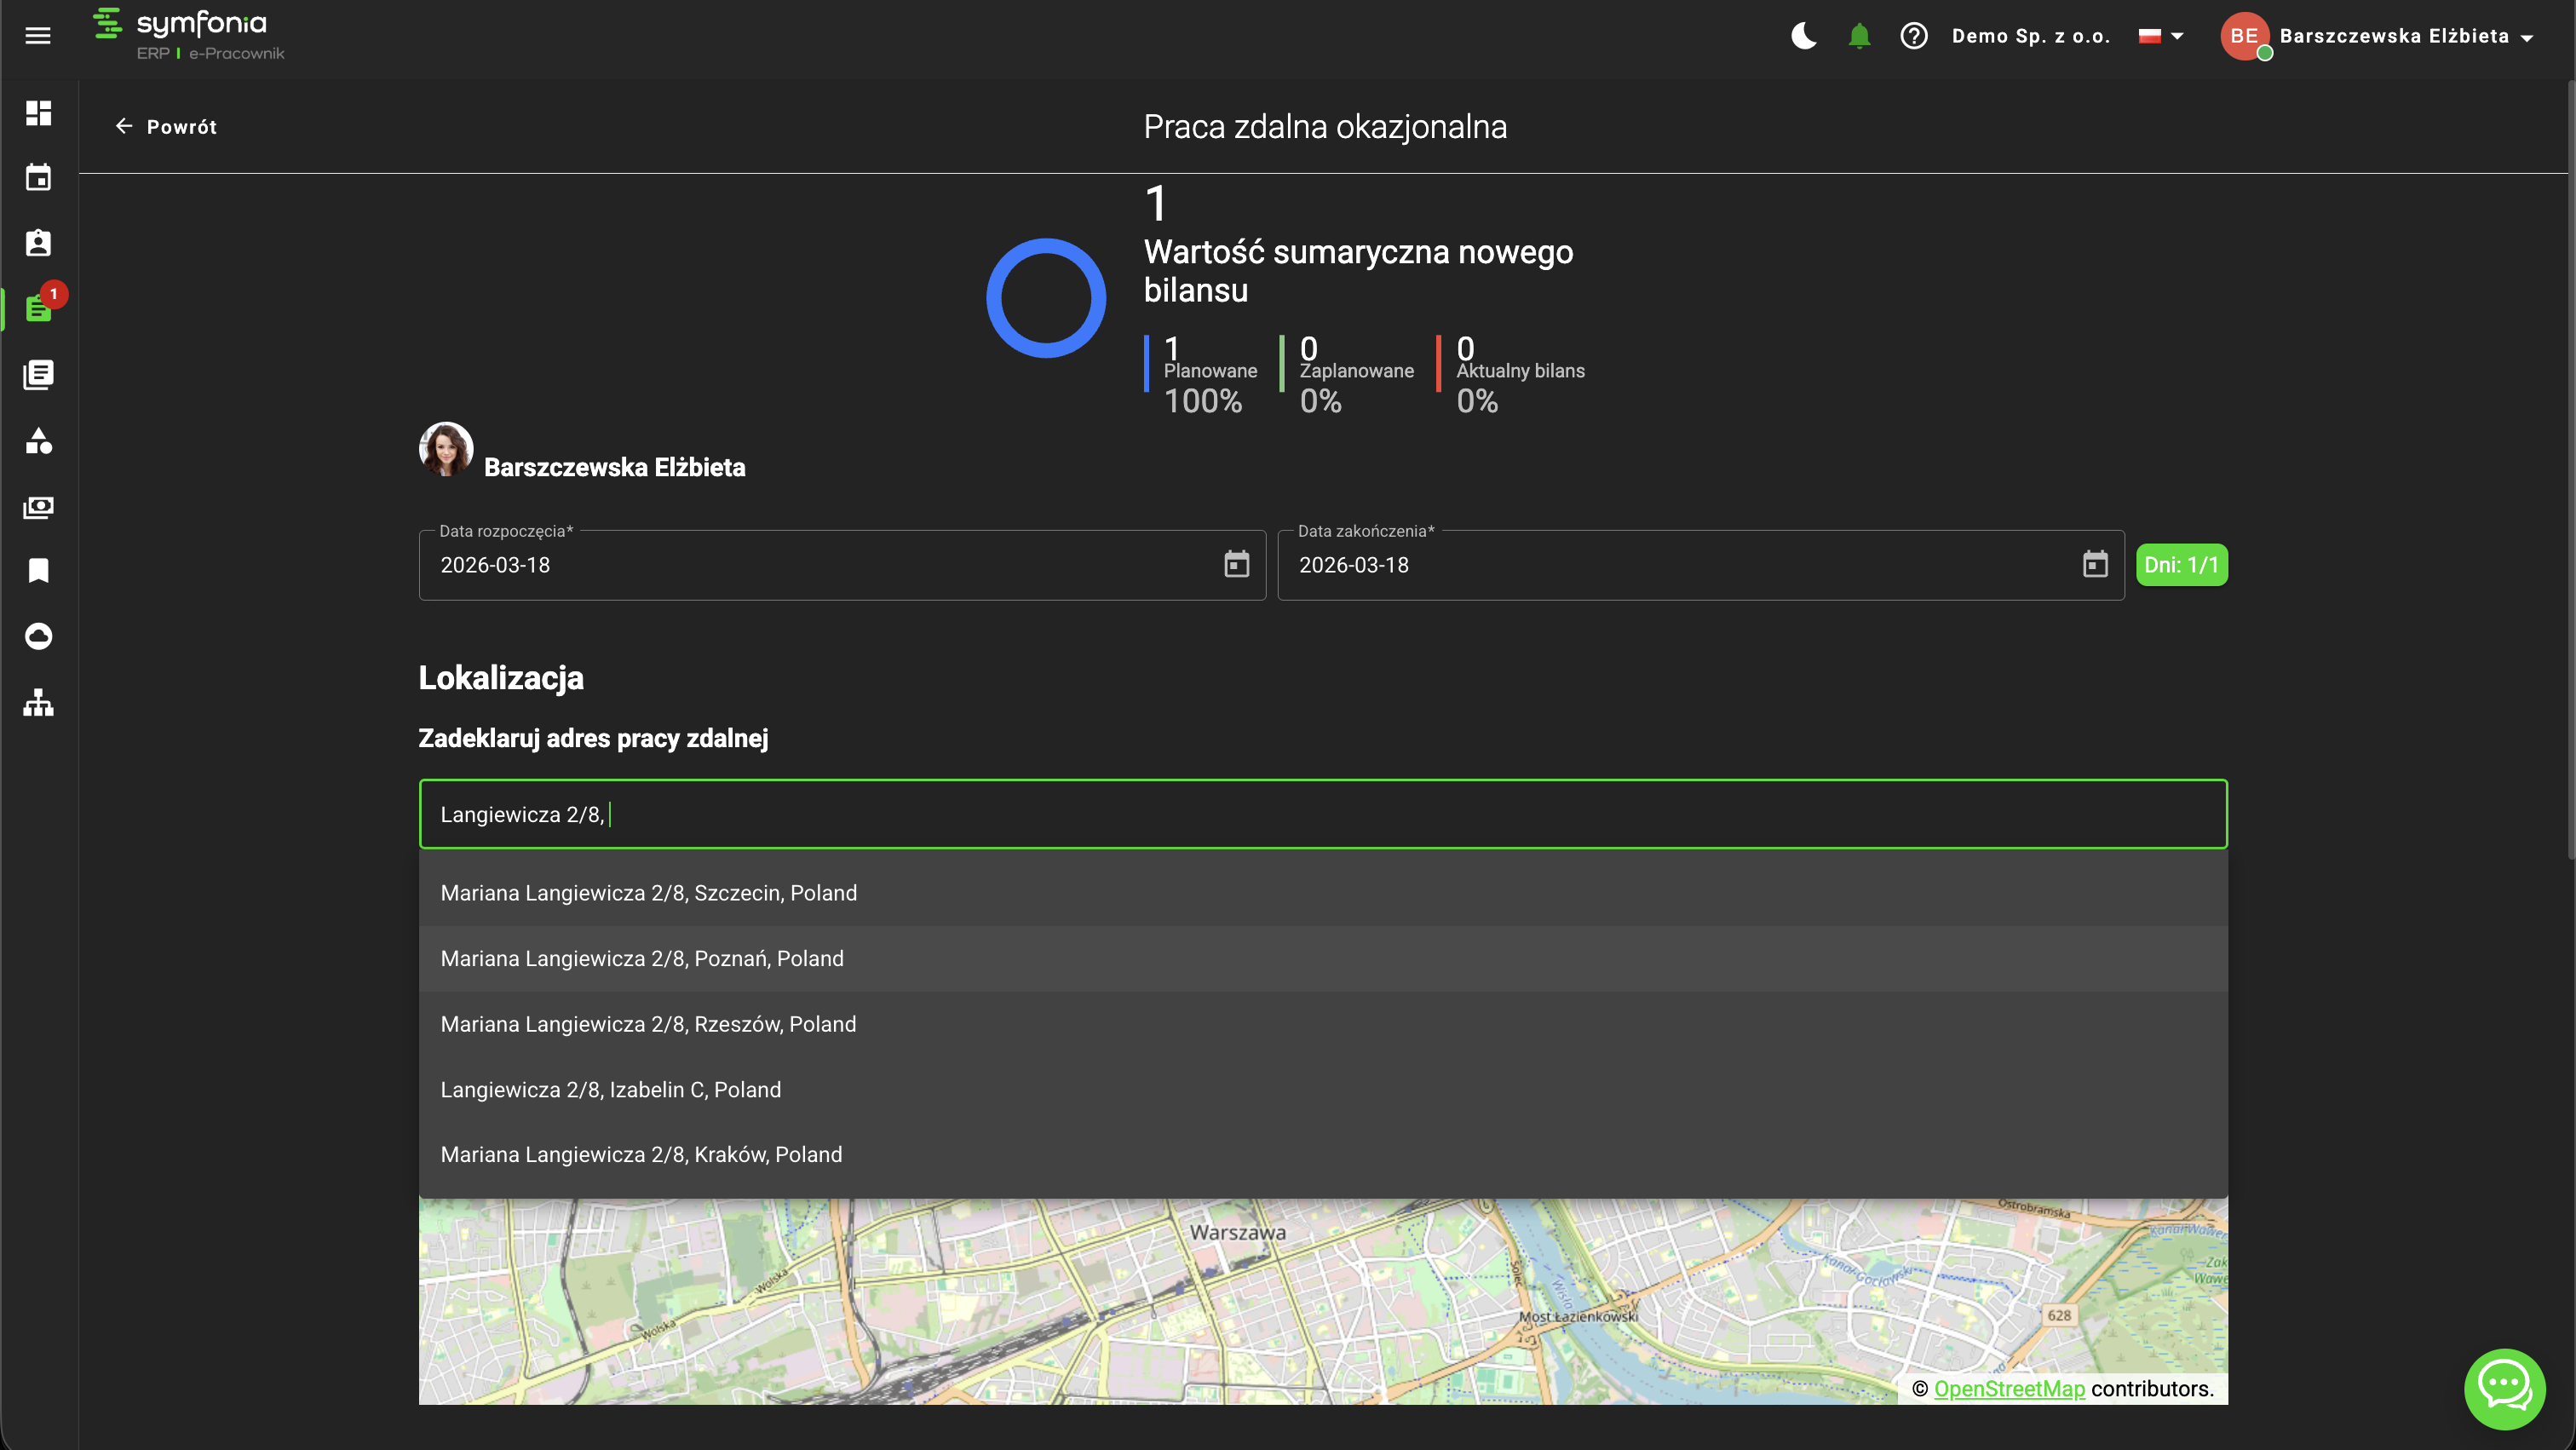
Task: Select Szczecin address suggestion
Action: [648, 893]
